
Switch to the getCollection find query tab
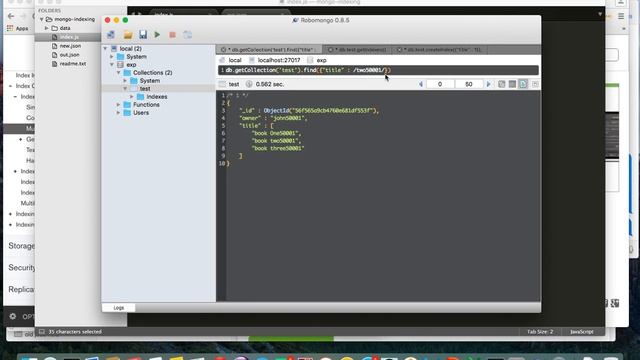tap(269, 50)
